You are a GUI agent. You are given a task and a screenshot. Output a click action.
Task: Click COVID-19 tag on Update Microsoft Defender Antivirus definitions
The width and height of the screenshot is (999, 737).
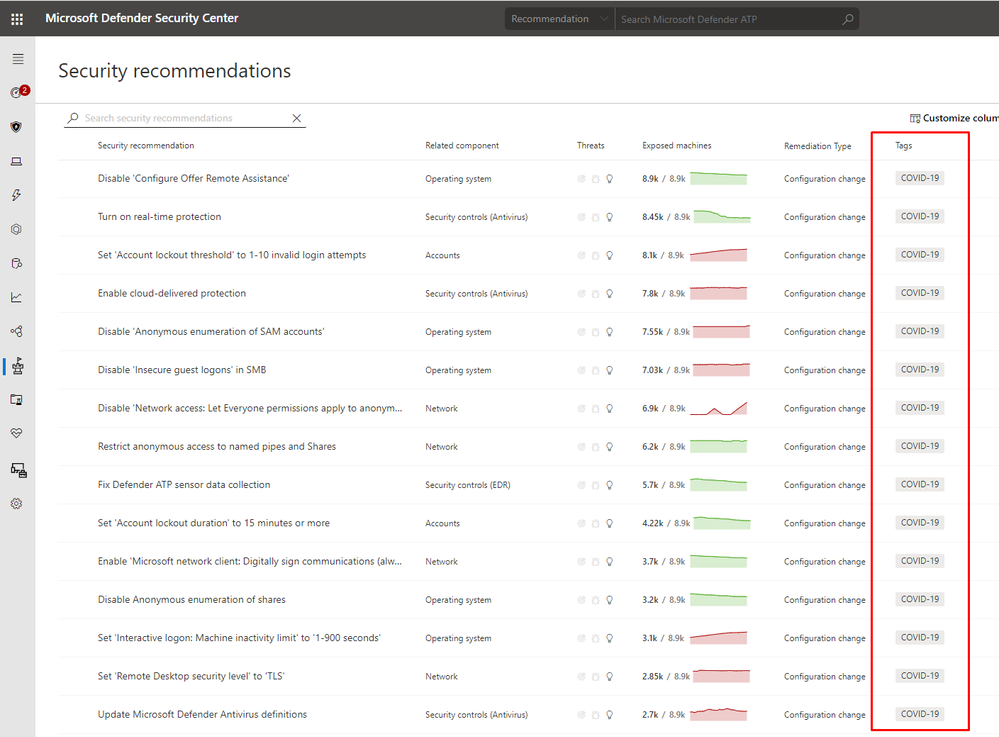point(919,714)
